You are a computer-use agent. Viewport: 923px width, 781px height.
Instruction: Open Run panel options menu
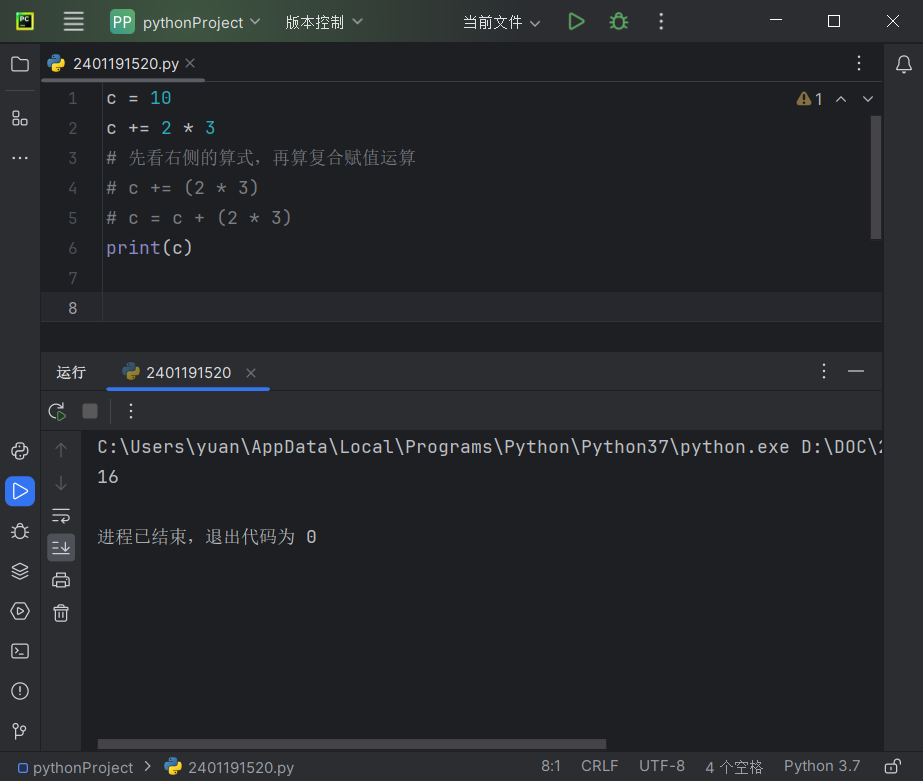click(824, 371)
